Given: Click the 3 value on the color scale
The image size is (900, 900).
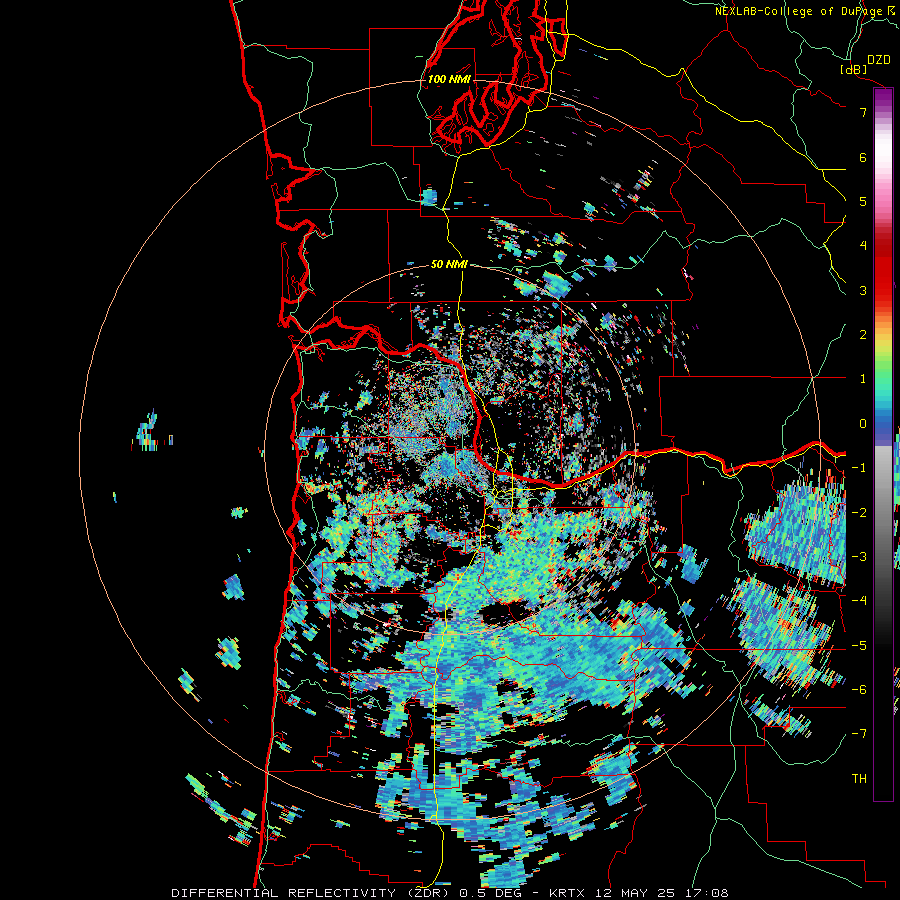Looking at the screenshot, I should tap(863, 290).
